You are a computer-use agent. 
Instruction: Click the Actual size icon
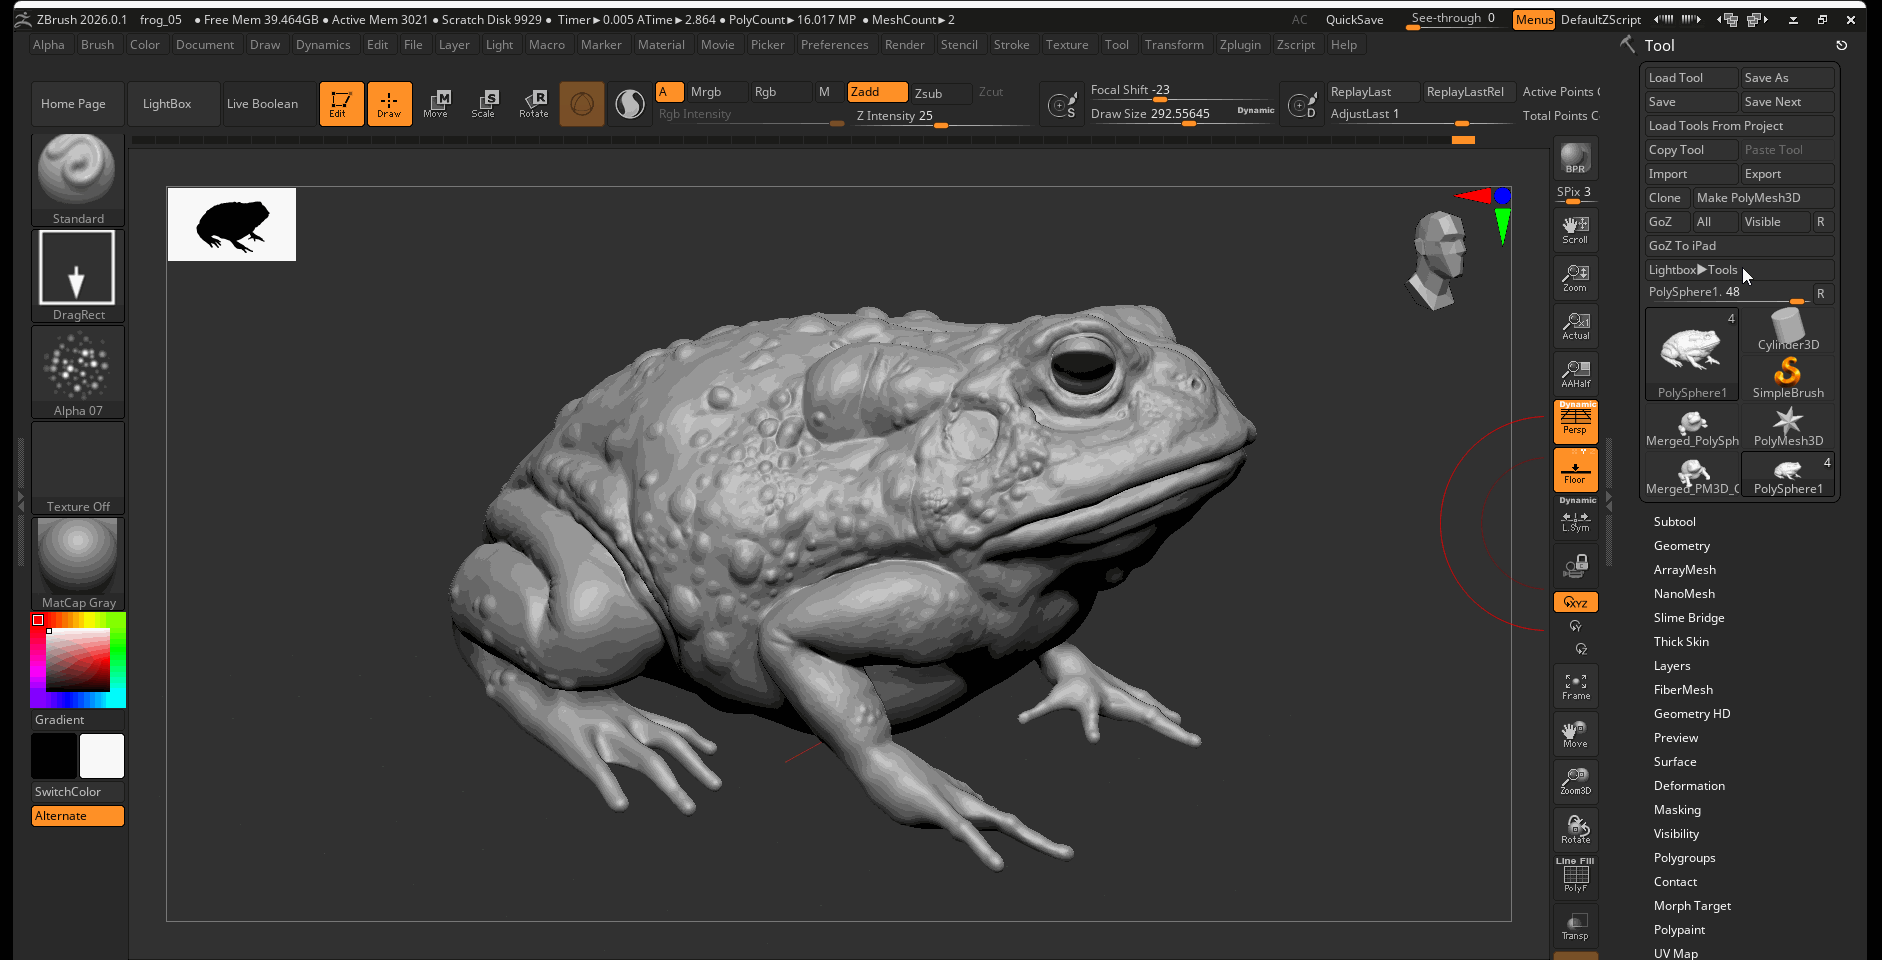pos(1575,325)
